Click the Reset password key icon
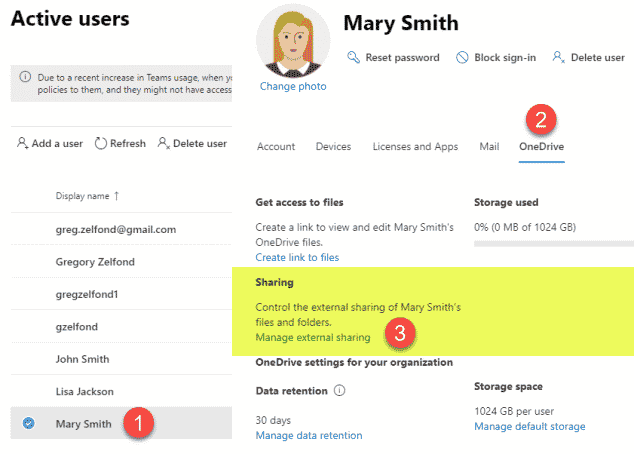Screen dimensions: 634x454 [353, 57]
